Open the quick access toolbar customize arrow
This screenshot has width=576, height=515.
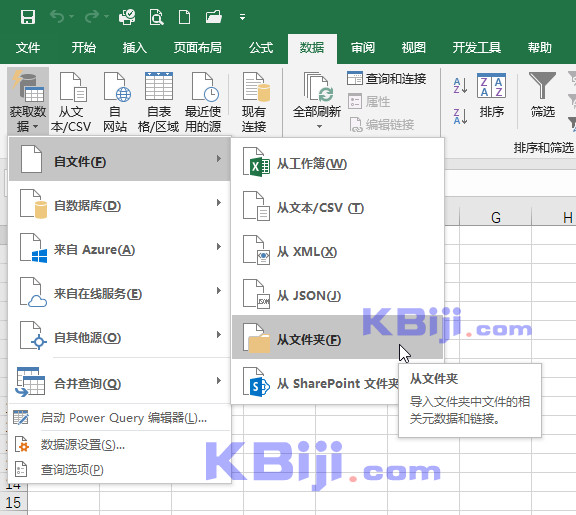[242, 17]
